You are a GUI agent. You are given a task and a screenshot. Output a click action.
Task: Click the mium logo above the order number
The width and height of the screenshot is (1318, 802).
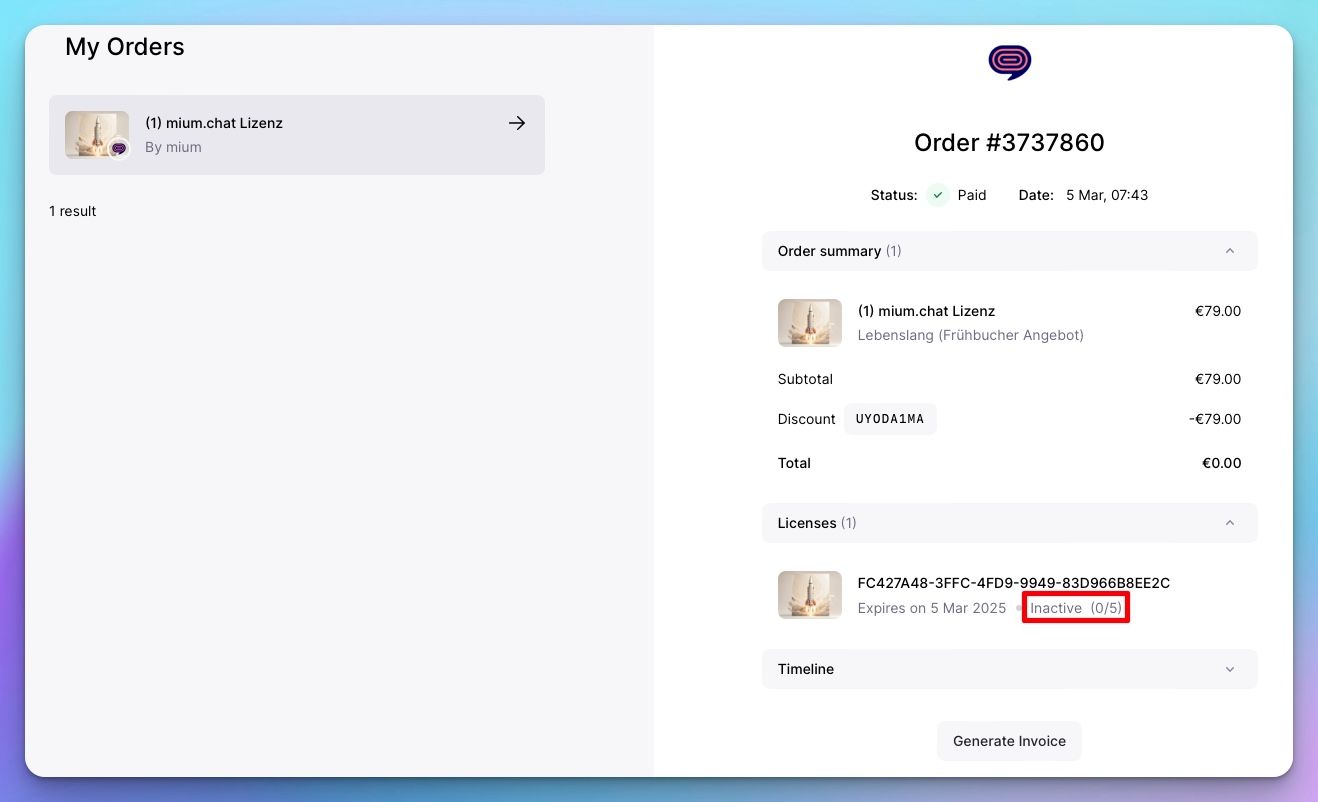coord(1010,62)
